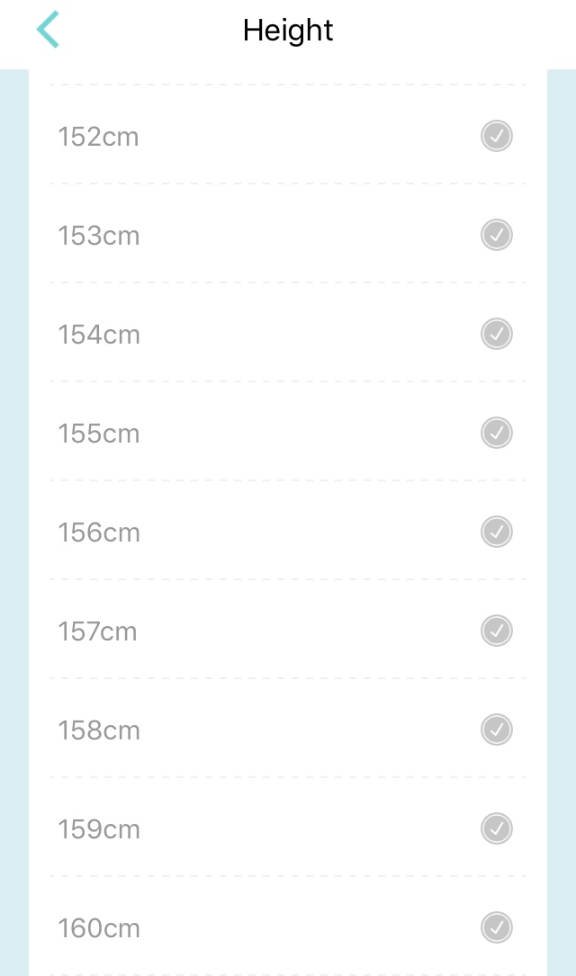Choose the 159cm check circle
The height and width of the screenshot is (976, 576).
496,828
